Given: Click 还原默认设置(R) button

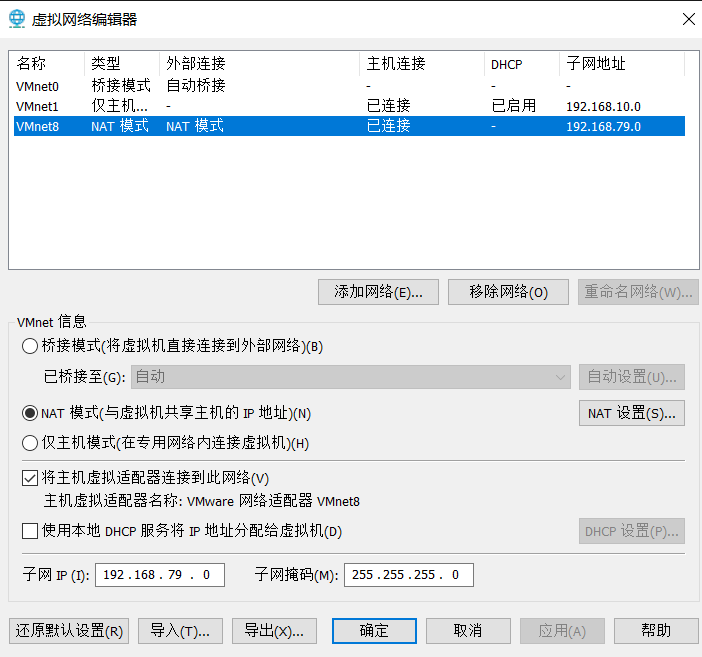Looking at the screenshot, I should (69, 631).
